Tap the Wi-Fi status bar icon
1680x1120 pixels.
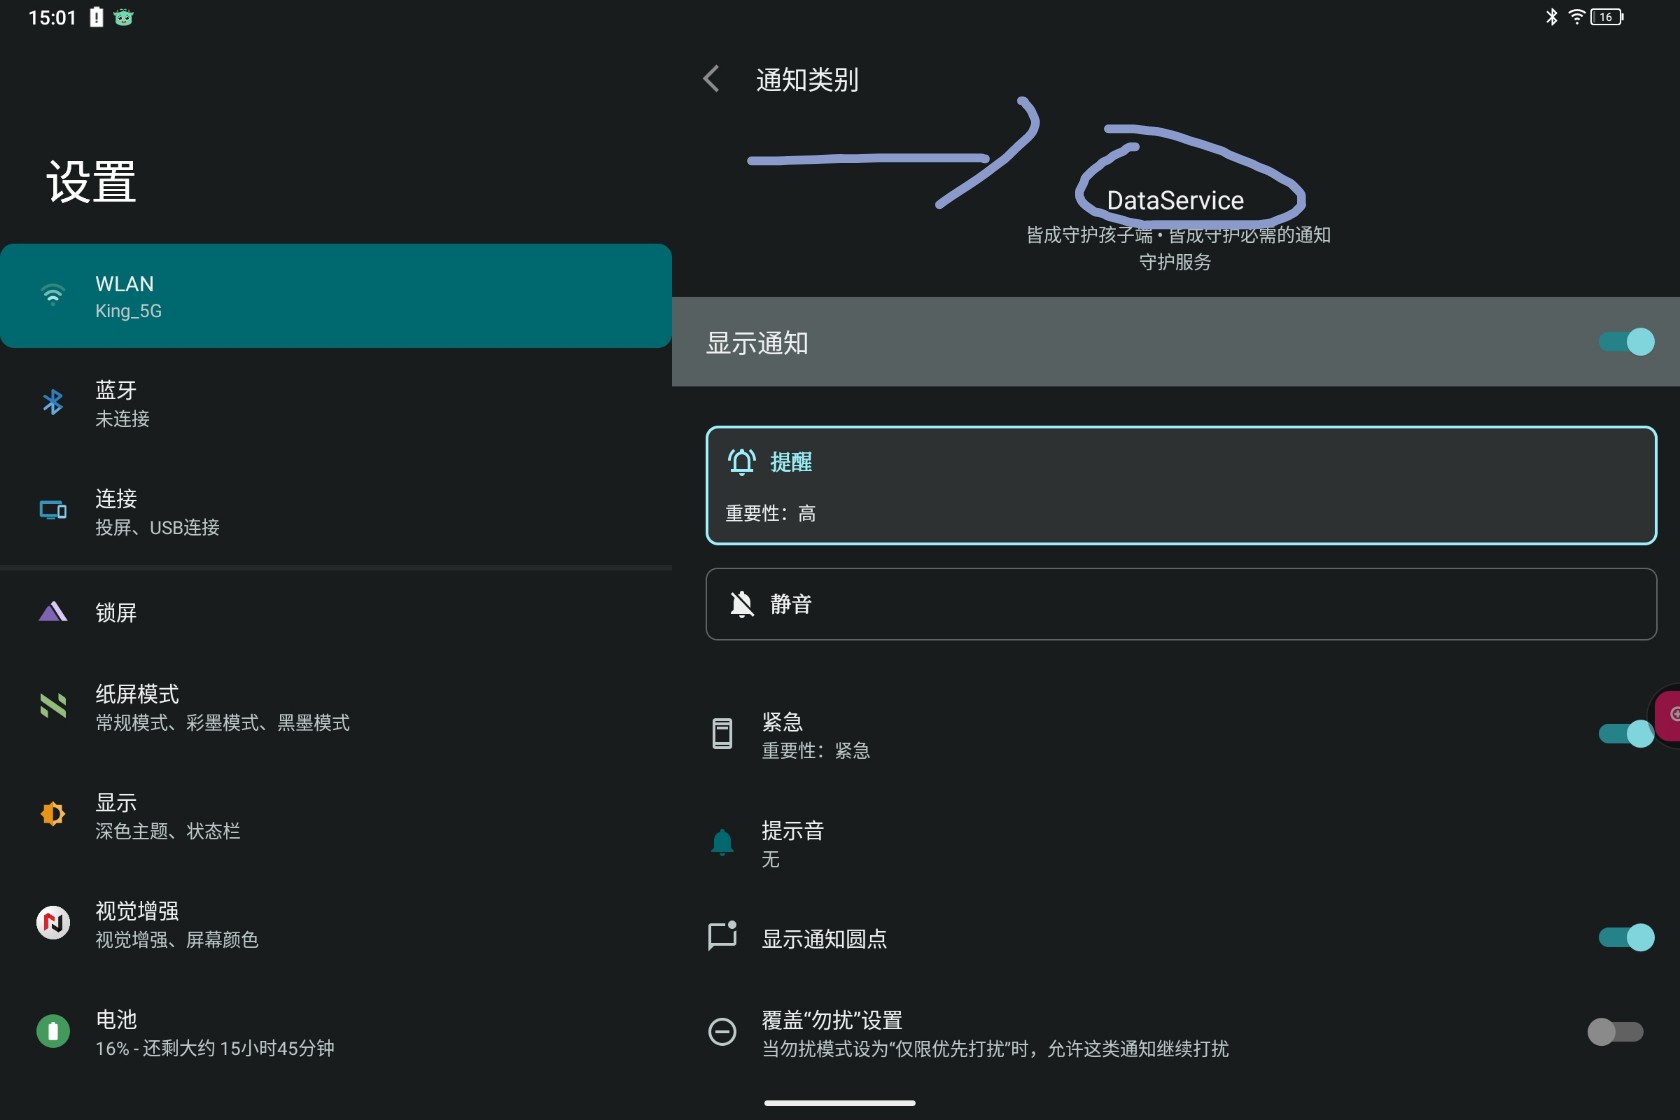click(1577, 17)
